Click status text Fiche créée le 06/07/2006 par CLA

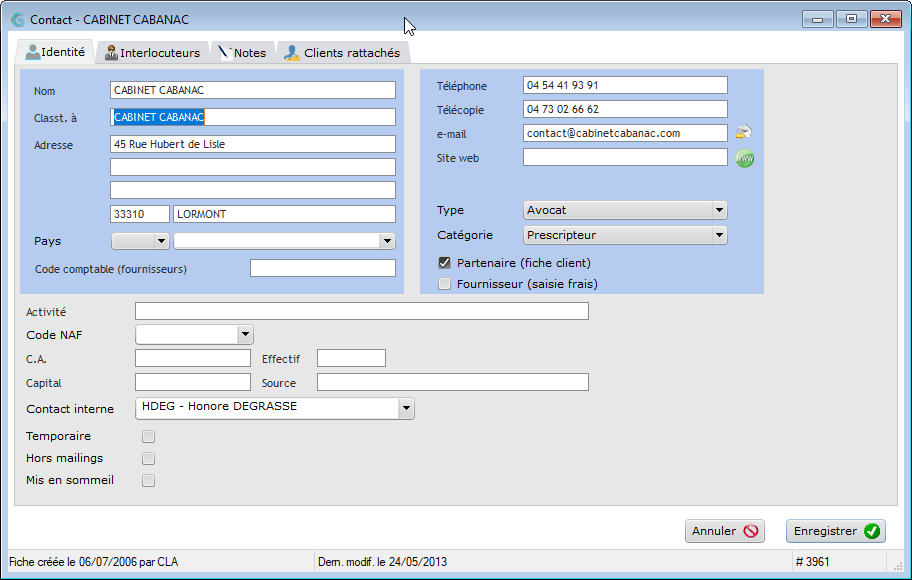(x=94, y=562)
